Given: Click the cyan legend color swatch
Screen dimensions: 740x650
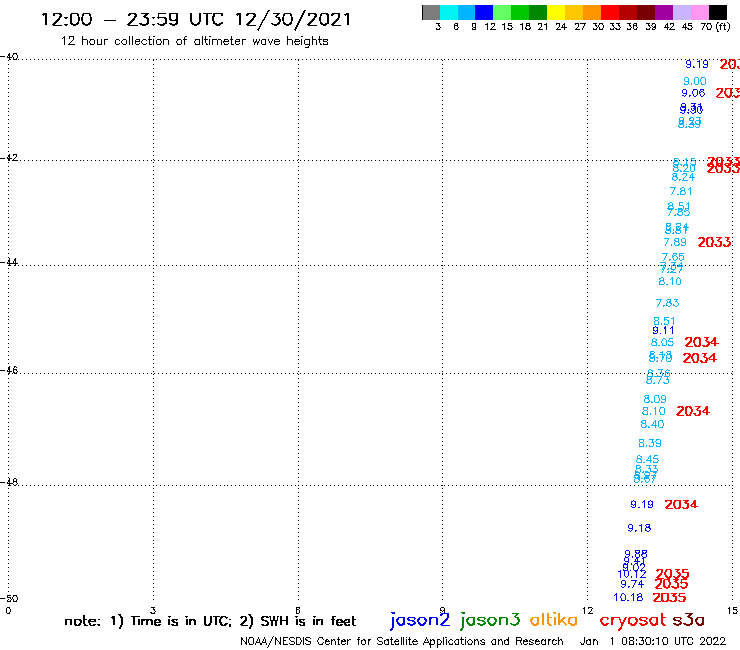Looking at the screenshot, I should 449,12.
